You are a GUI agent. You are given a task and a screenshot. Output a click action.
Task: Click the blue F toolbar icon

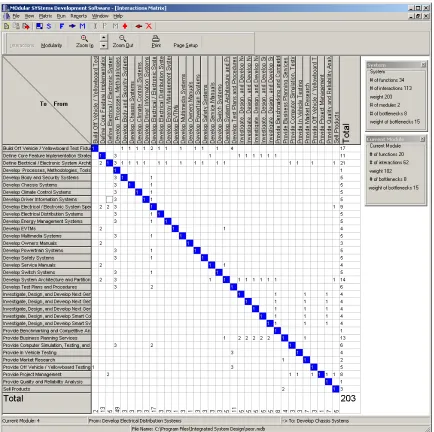coord(62,26)
